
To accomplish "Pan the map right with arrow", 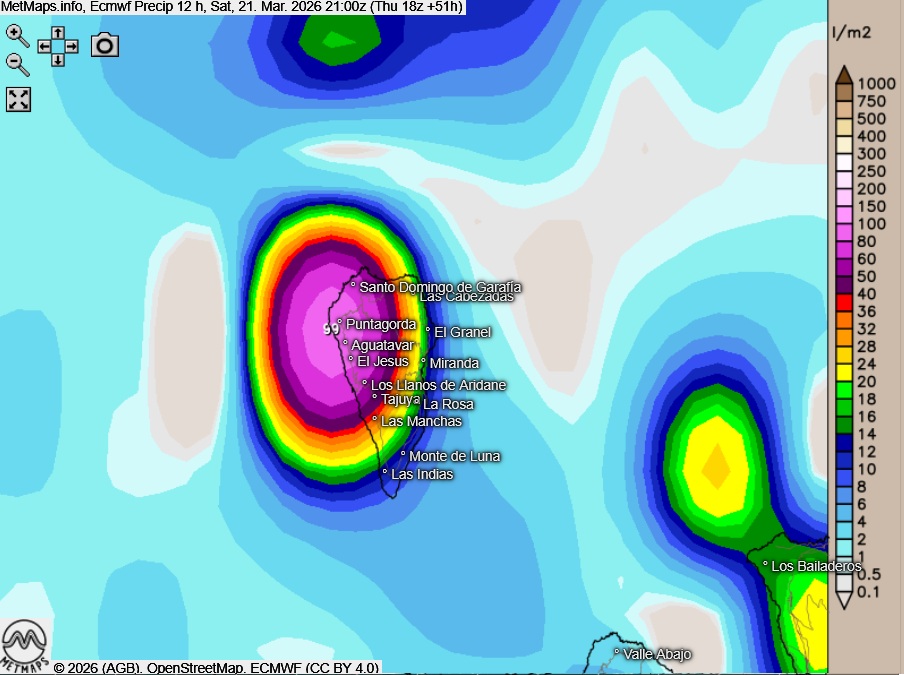I will [x=72, y=47].
